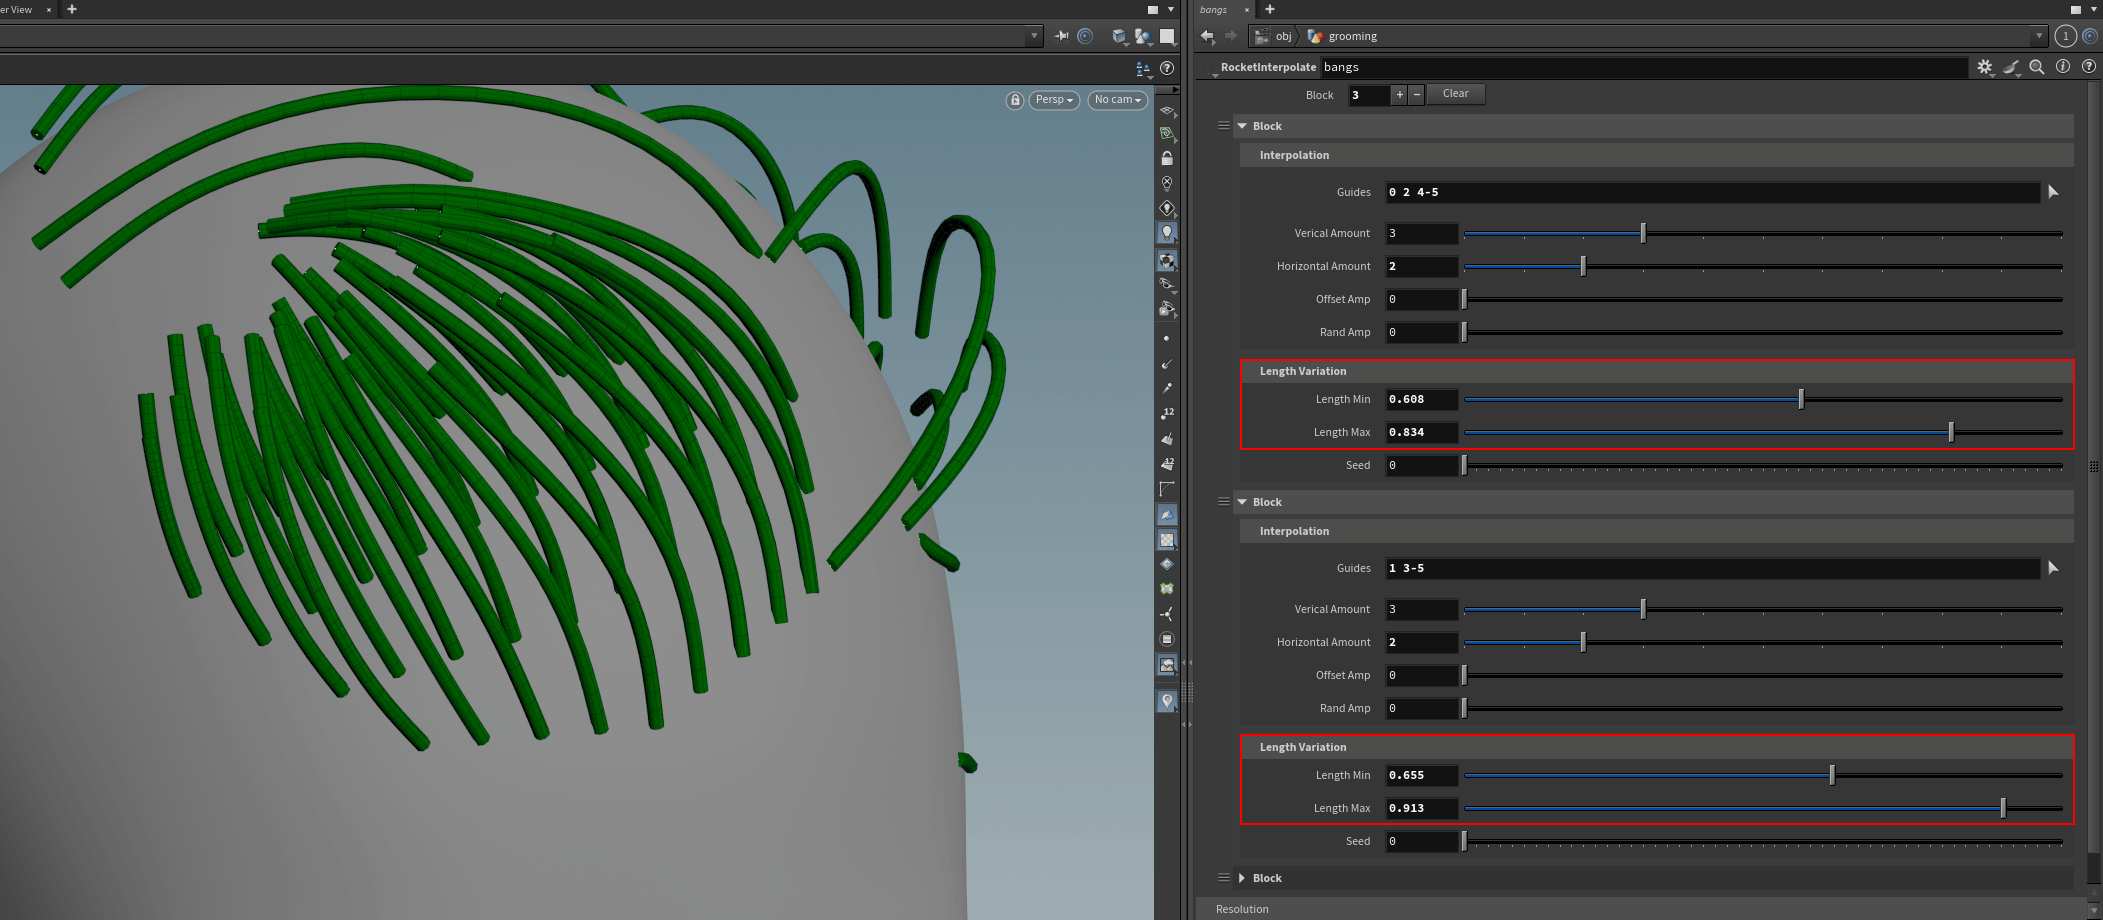This screenshot has height=920, width=2103.
Task: Click the circled number 1 pin icon
Action: (x=2065, y=36)
